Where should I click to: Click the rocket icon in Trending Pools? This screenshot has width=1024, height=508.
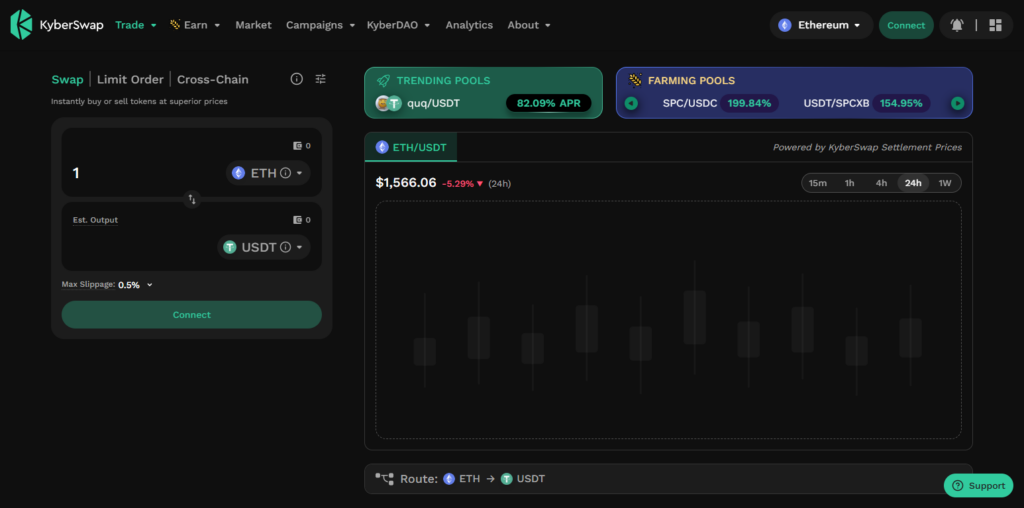pyautogui.click(x=383, y=80)
